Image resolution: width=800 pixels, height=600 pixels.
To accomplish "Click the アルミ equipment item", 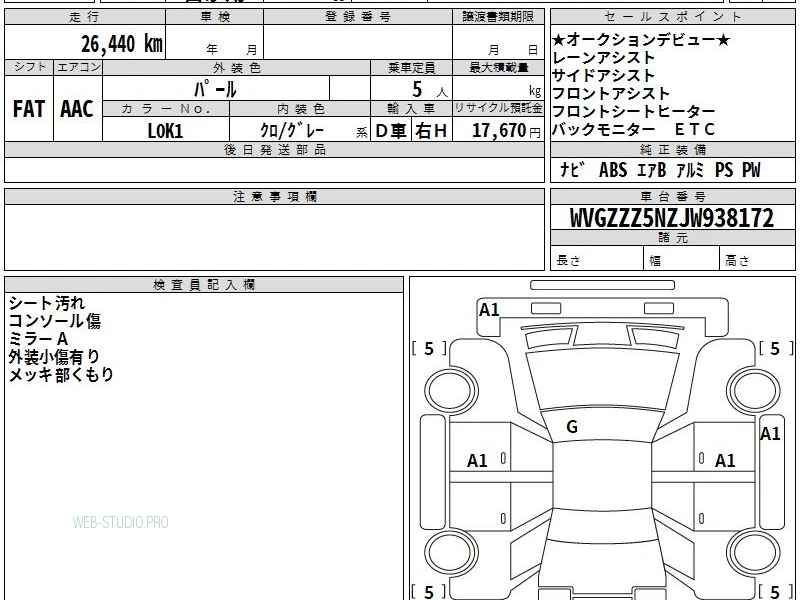I will pyautogui.click(x=690, y=170).
